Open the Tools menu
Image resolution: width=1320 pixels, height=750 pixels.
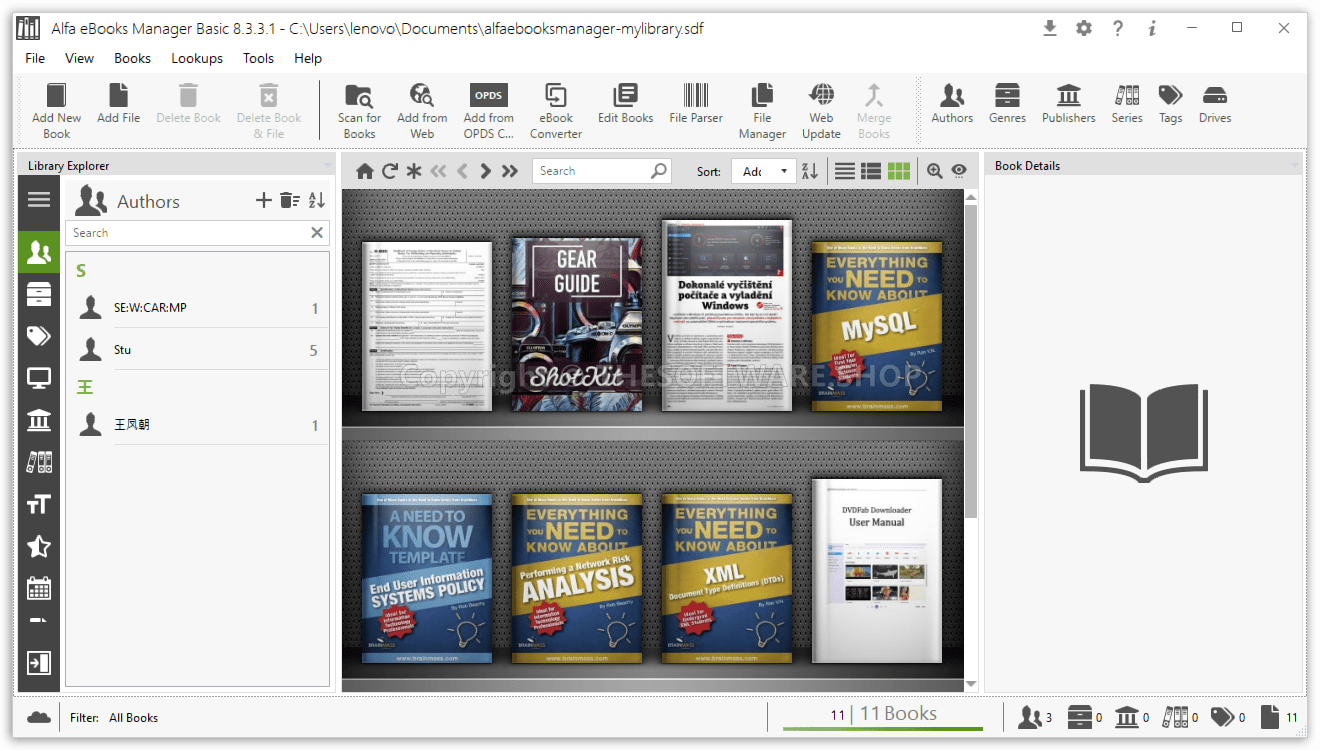tap(258, 58)
